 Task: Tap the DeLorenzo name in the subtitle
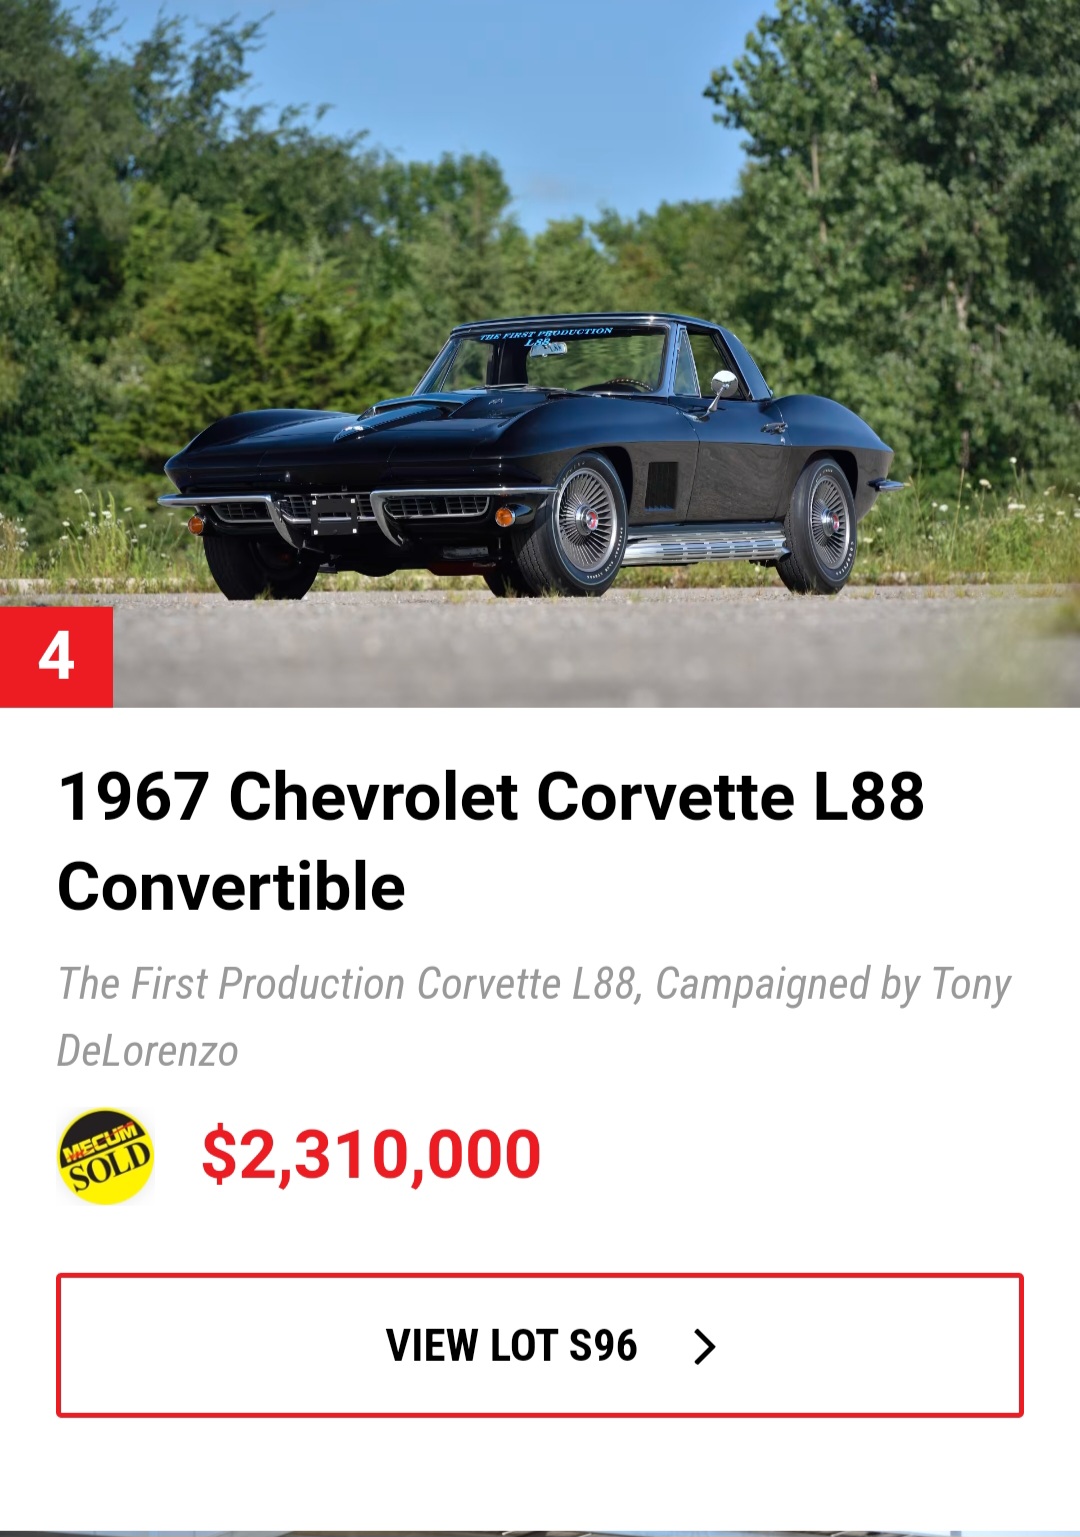[148, 1051]
